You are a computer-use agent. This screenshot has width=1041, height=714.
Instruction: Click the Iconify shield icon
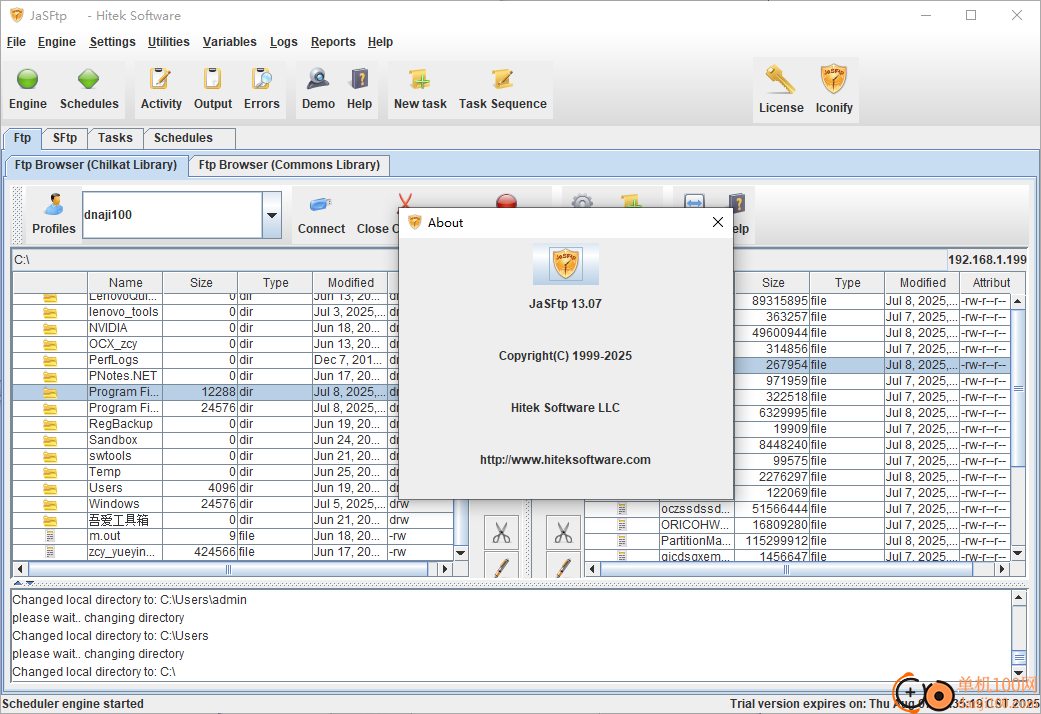833,80
